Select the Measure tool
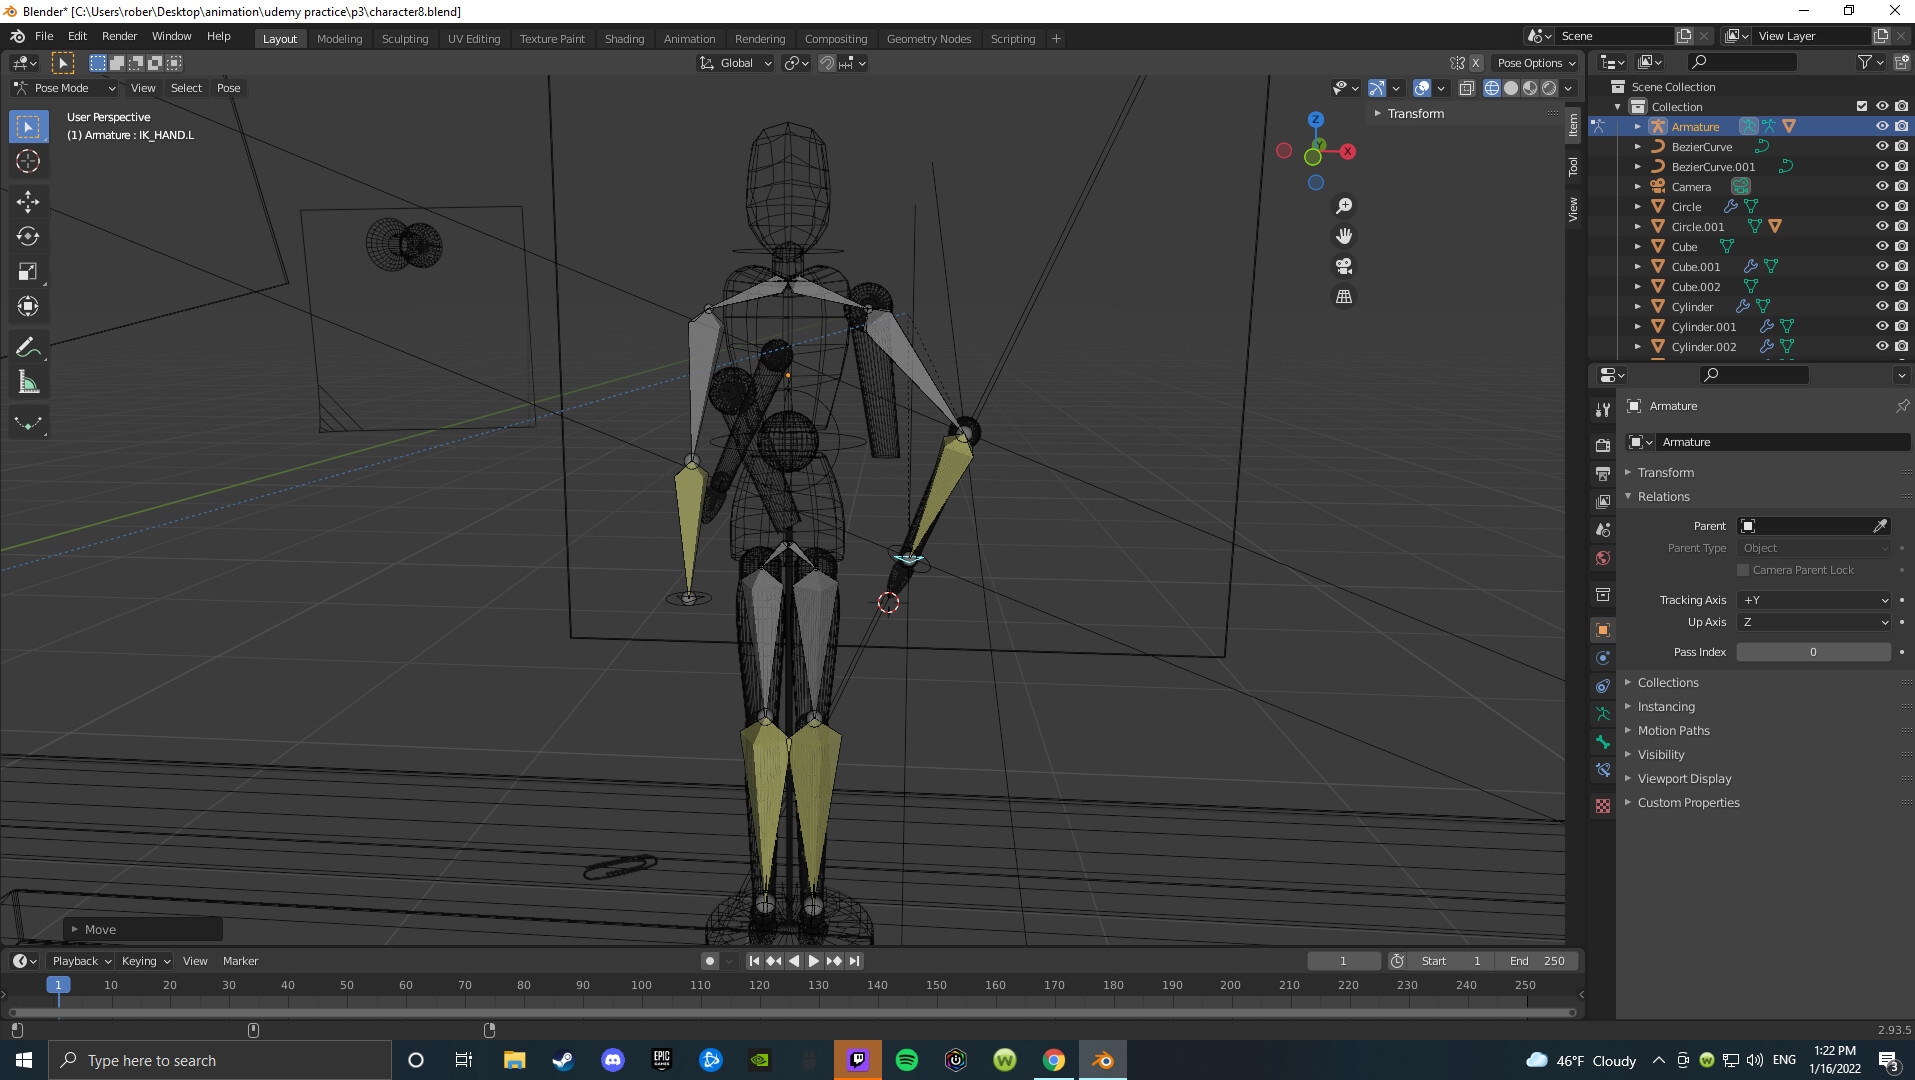 coord(28,383)
